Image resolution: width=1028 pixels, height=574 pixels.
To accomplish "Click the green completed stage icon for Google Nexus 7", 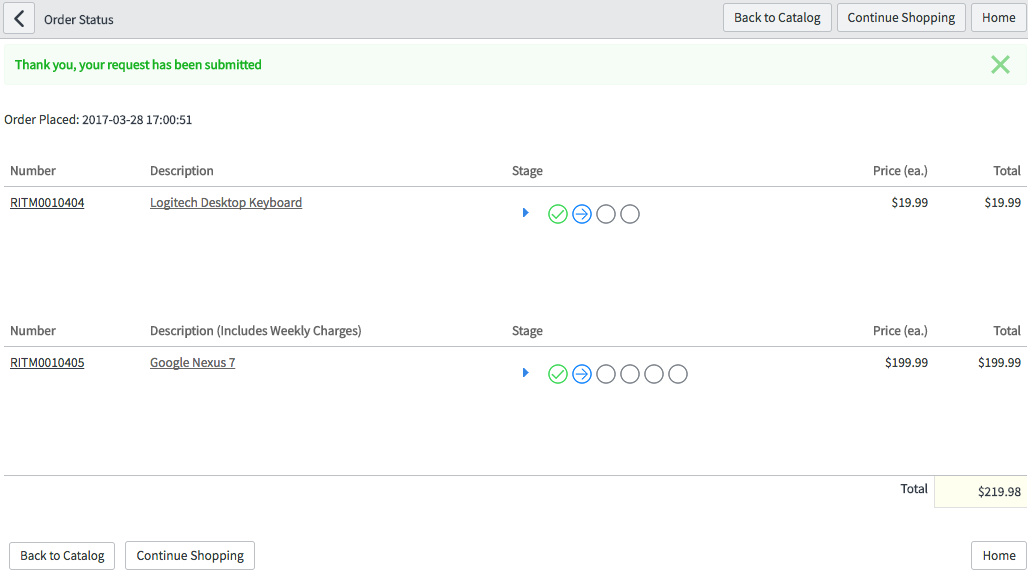I will coord(558,374).
